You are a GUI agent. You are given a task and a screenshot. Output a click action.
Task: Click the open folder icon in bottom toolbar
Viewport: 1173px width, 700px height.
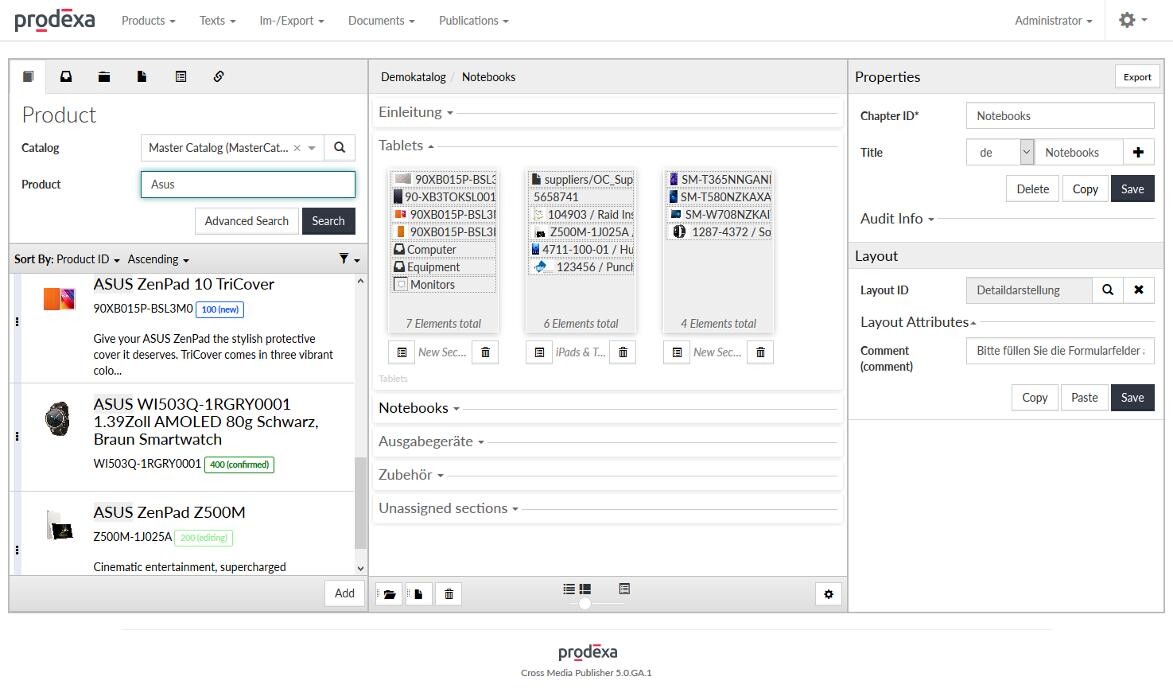pyautogui.click(x=389, y=594)
